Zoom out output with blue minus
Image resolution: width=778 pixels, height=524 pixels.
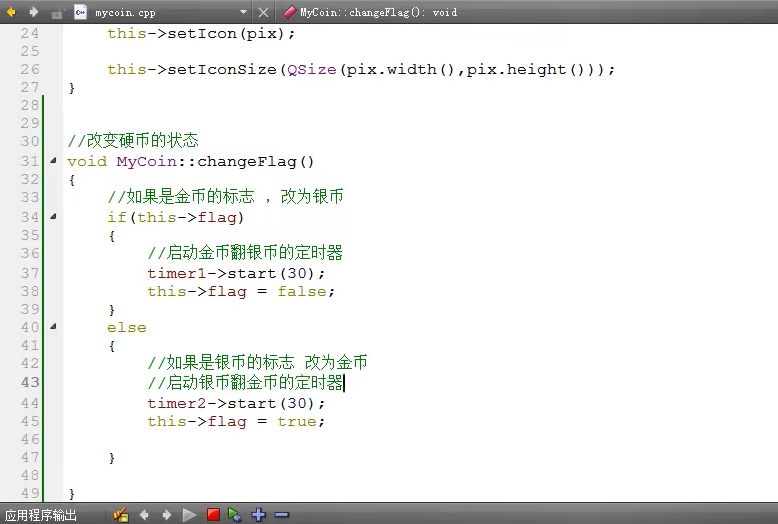pos(281,515)
